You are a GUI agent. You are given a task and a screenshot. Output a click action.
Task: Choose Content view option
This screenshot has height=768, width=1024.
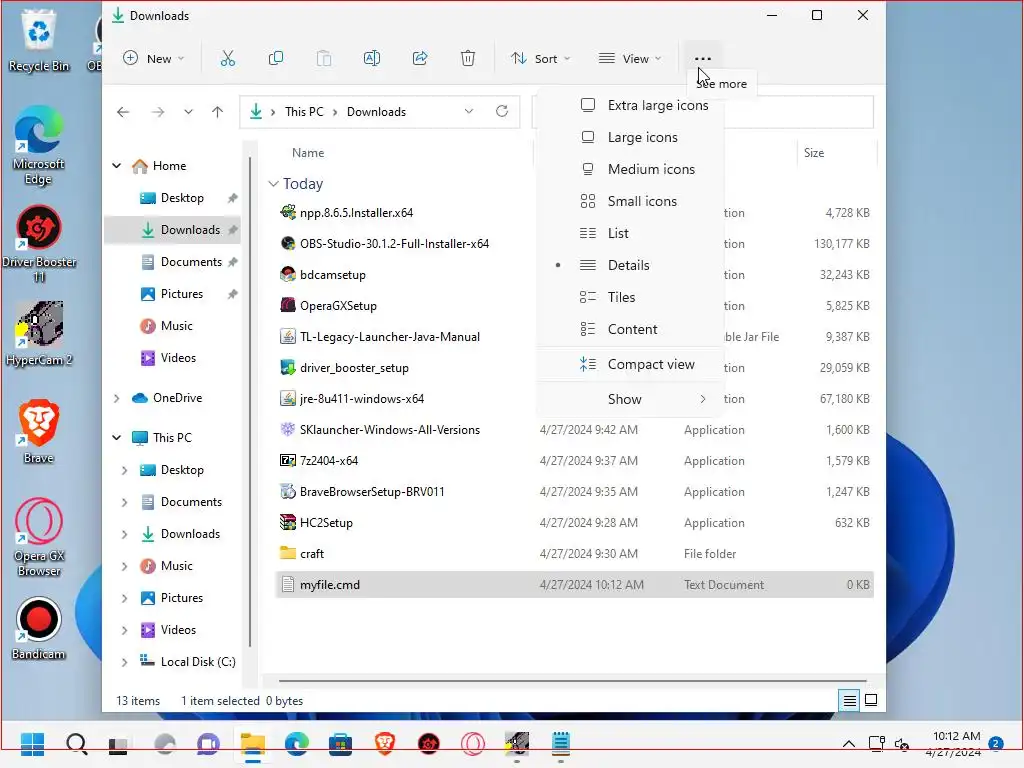tap(630, 329)
